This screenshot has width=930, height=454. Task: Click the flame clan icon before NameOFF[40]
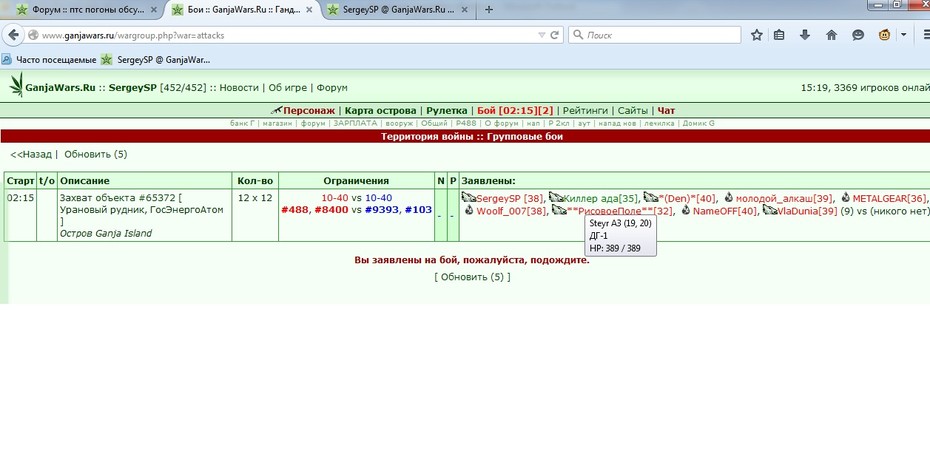[x=686, y=210]
